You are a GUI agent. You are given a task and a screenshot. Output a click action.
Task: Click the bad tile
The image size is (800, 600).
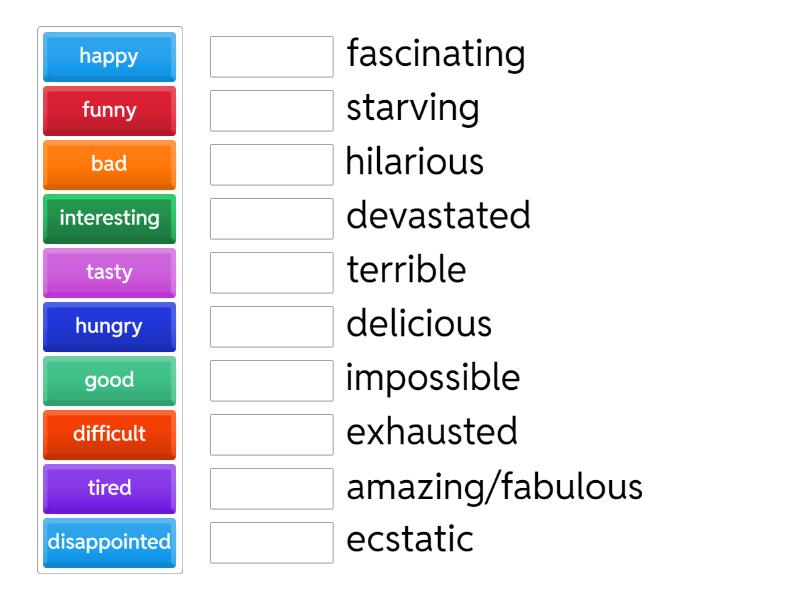108,165
